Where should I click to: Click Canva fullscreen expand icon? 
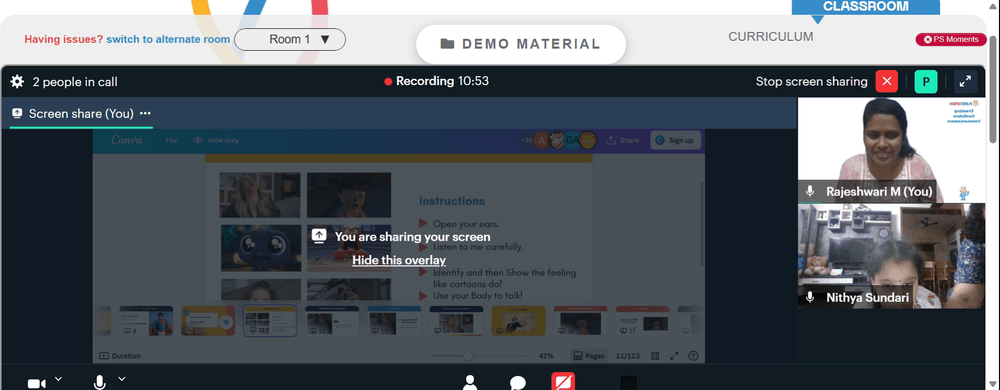(x=674, y=356)
